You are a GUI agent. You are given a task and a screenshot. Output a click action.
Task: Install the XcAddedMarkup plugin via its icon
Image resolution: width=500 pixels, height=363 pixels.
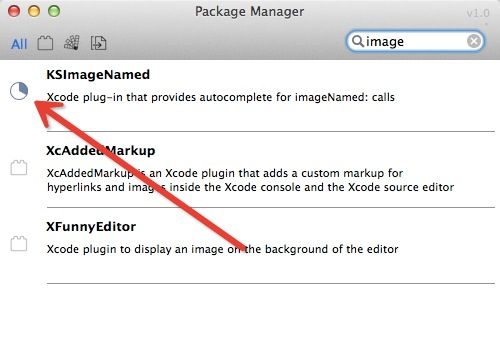pyautogui.click(x=19, y=167)
